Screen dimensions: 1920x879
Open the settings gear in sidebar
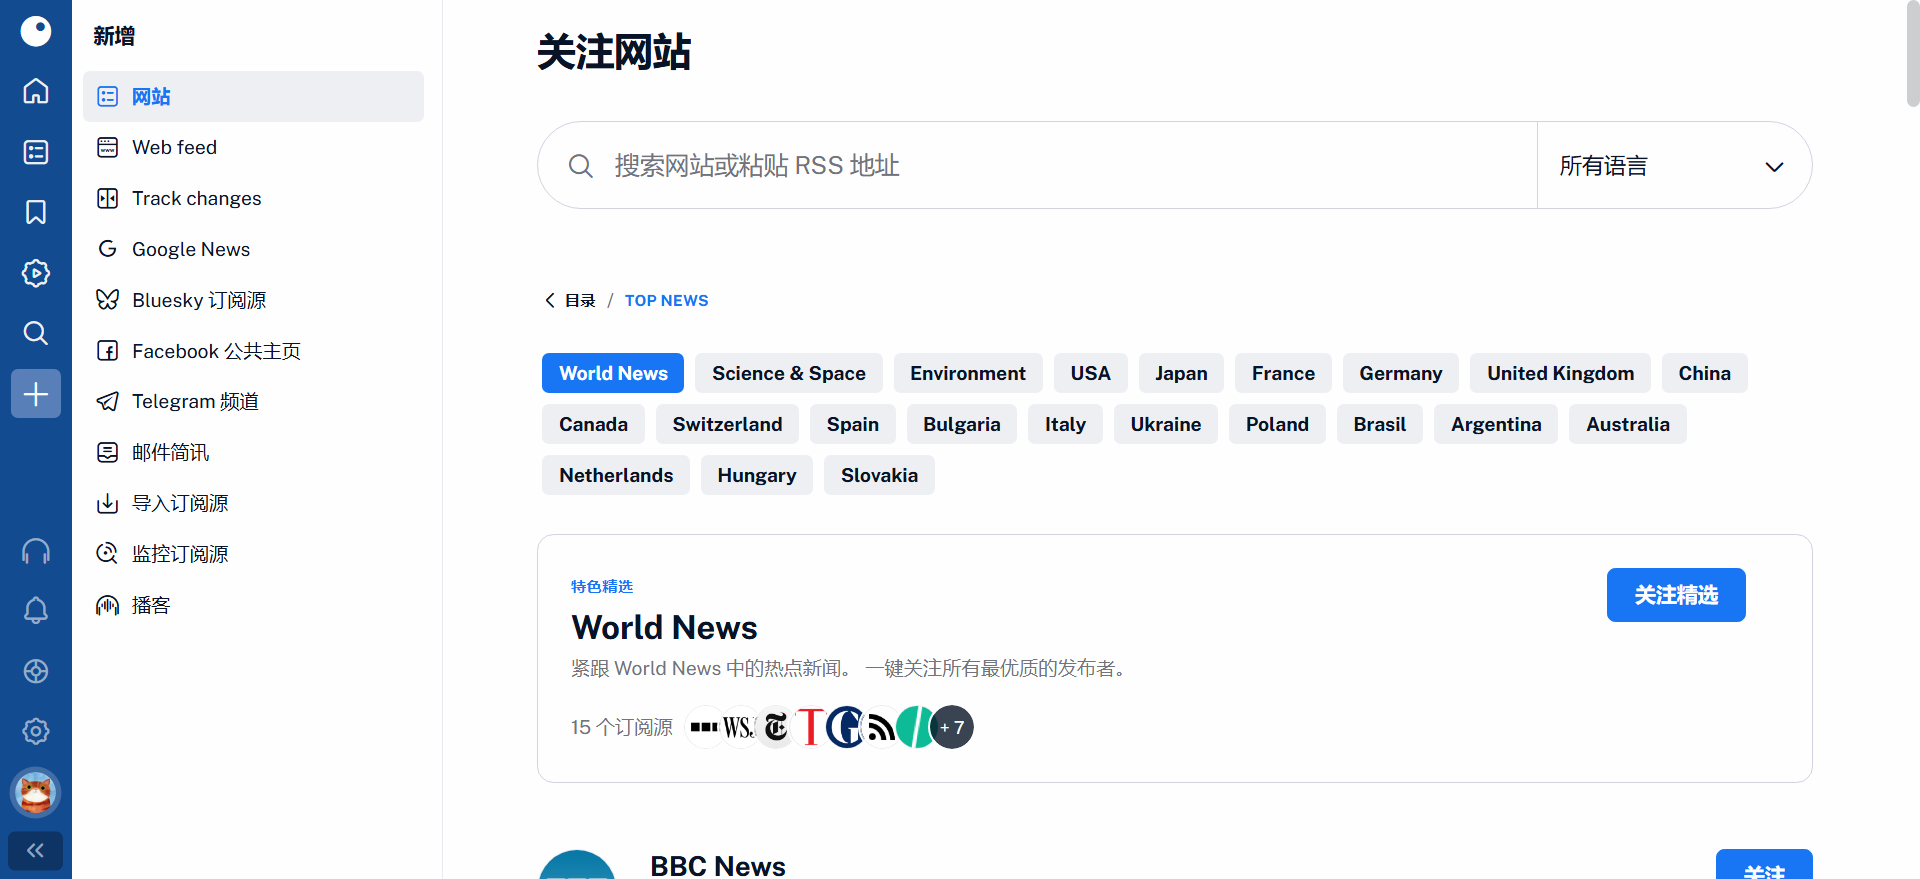(36, 731)
